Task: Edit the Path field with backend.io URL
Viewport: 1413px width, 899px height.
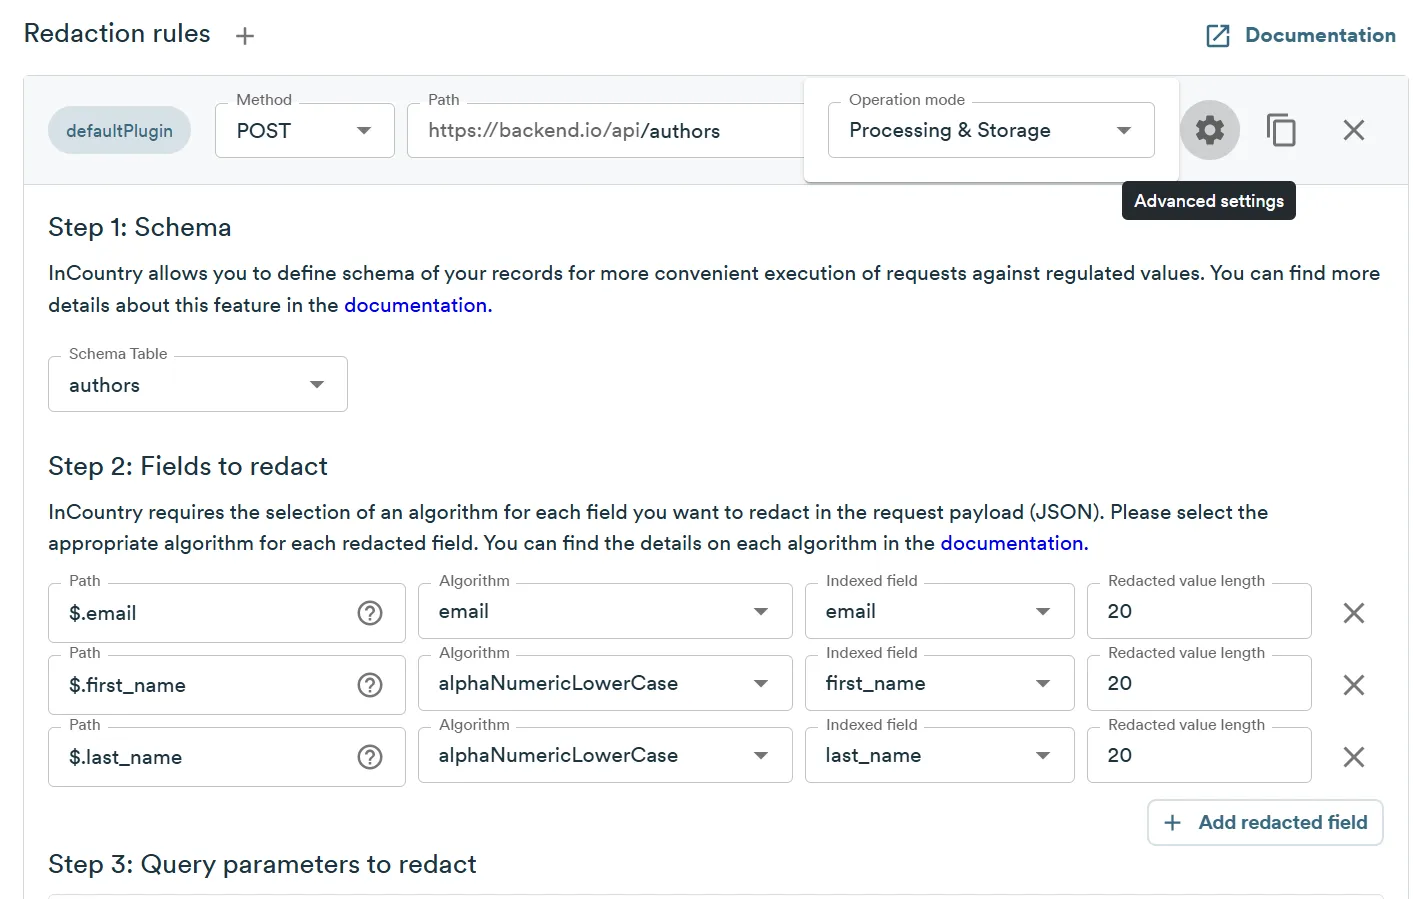Action: [x=605, y=130]
